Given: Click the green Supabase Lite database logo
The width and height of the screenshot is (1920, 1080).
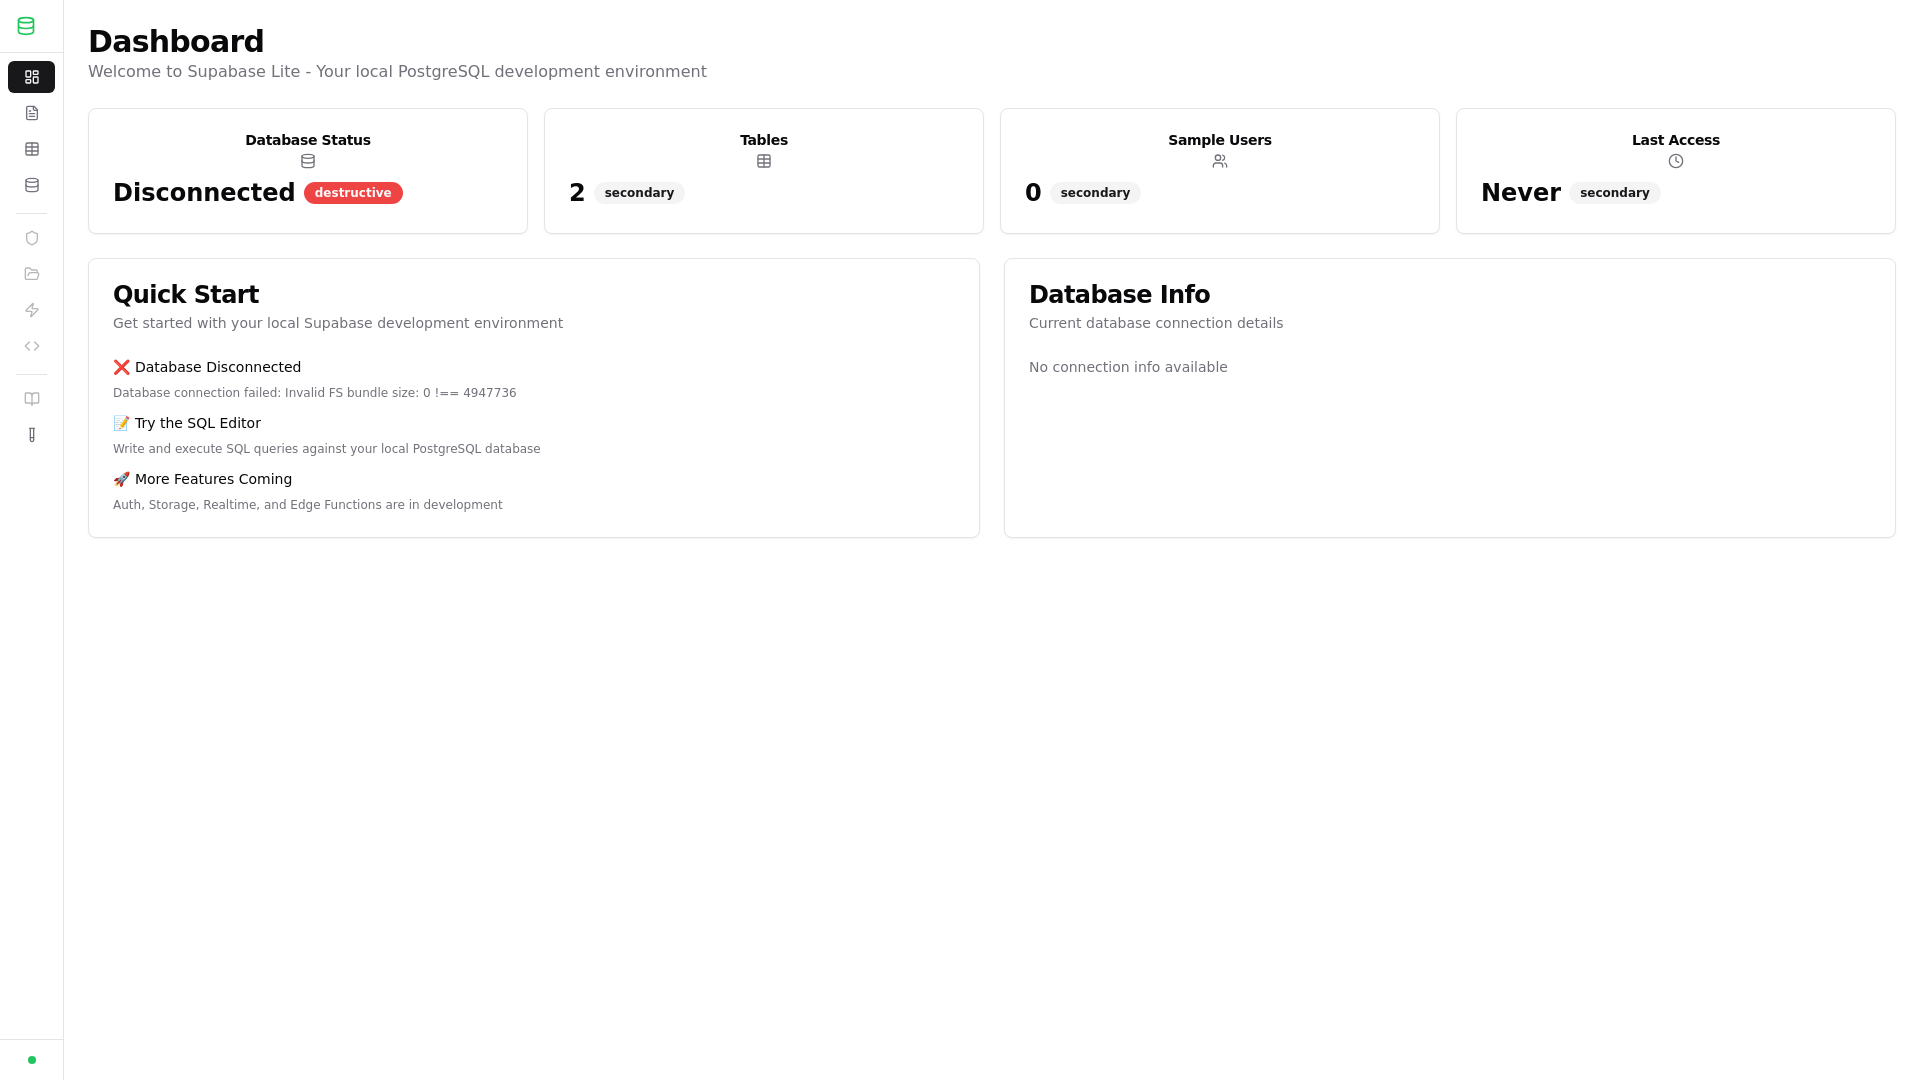Looking at the screenshot, I should coord(26,26).
